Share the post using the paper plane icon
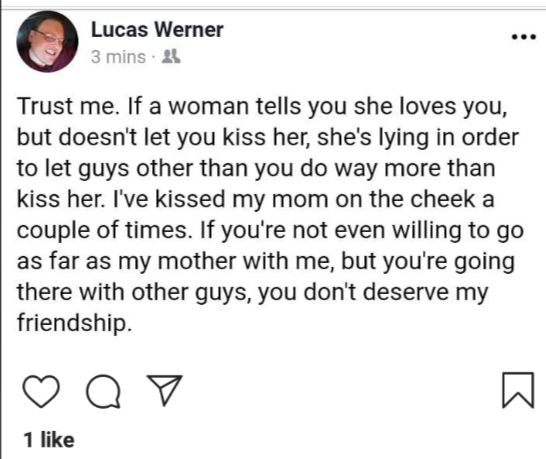Screen dimensions: 546x459 (x=165, y=390)
